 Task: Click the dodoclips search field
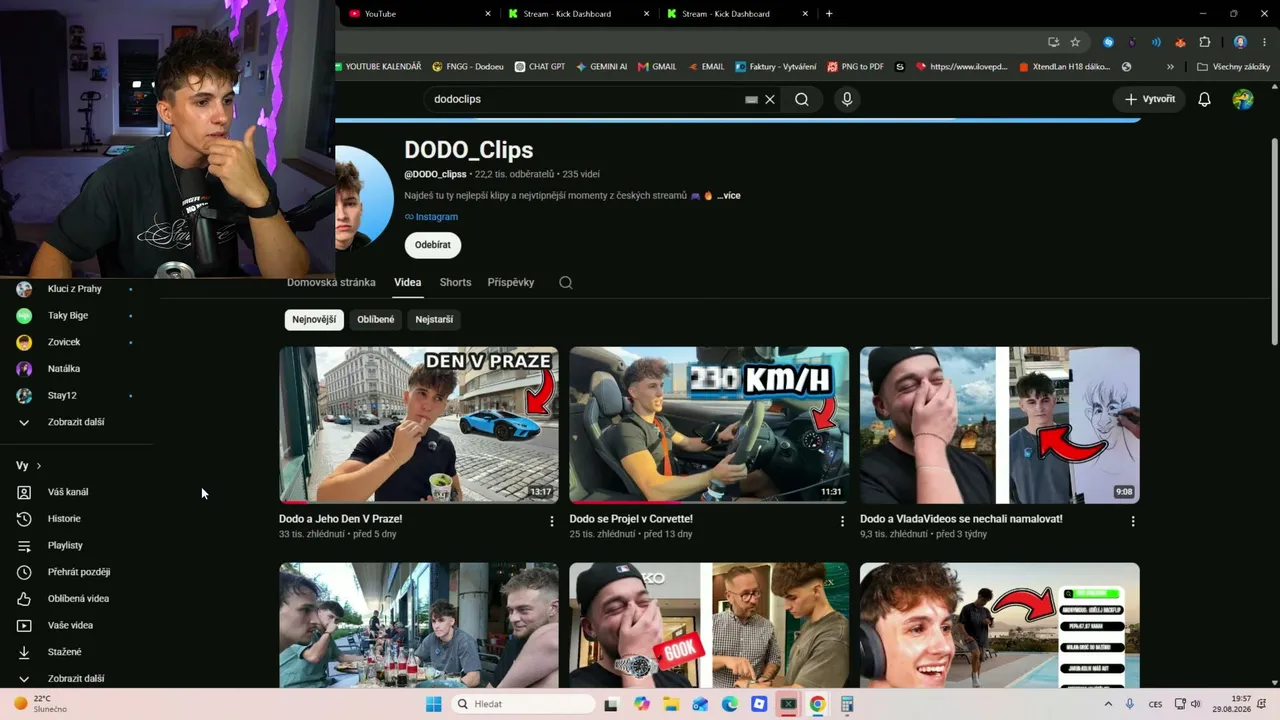tap(585, 99)
